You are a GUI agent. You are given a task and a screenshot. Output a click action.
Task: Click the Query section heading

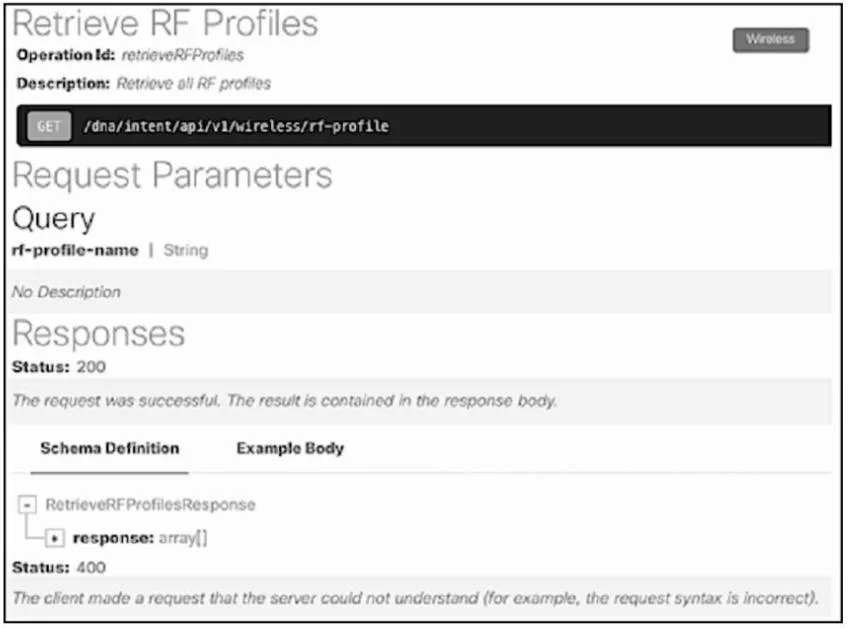click(54, 220)
